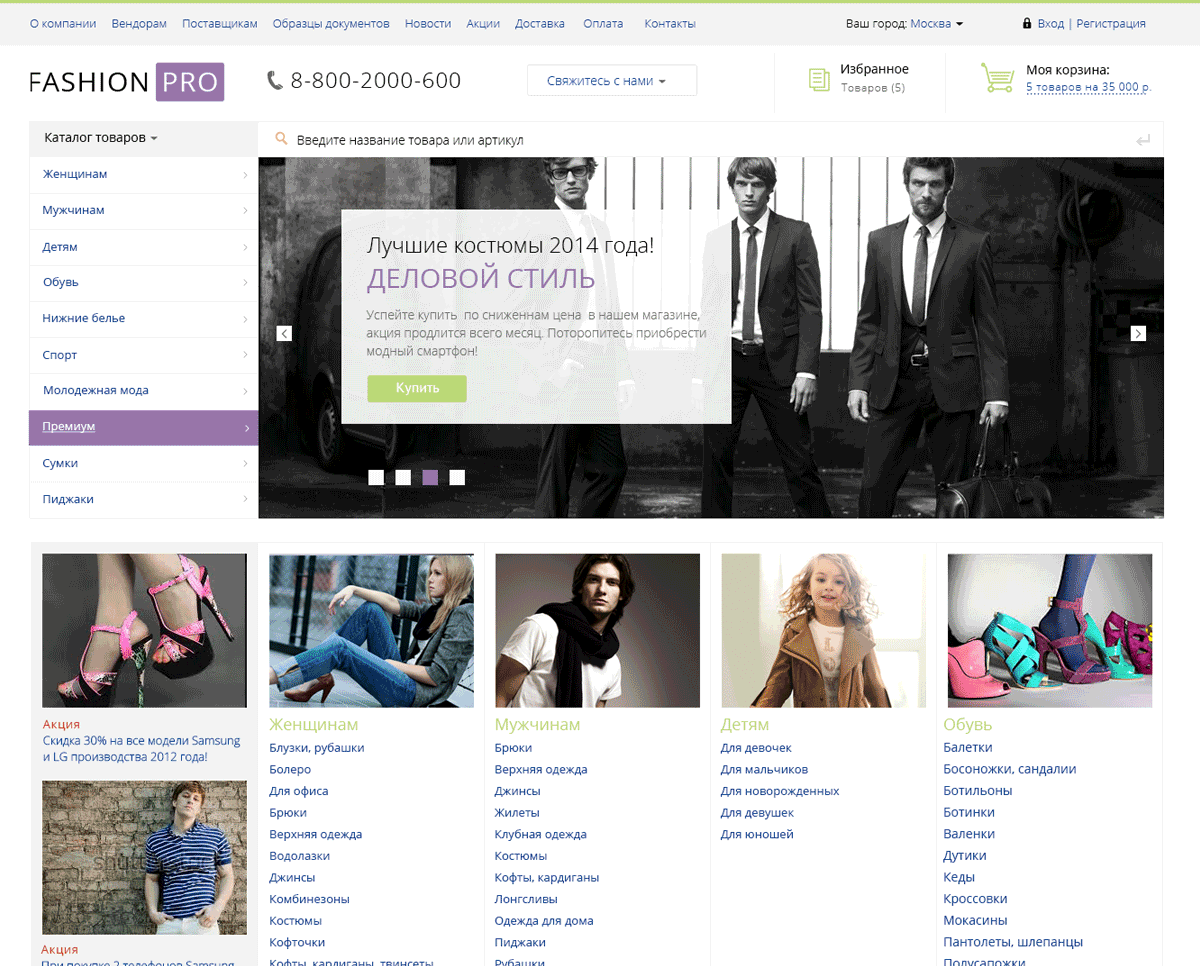Screen dimensions: 1200x966
Task: Expand the Каталог товаров menu
Action: (x=101, y=138)
